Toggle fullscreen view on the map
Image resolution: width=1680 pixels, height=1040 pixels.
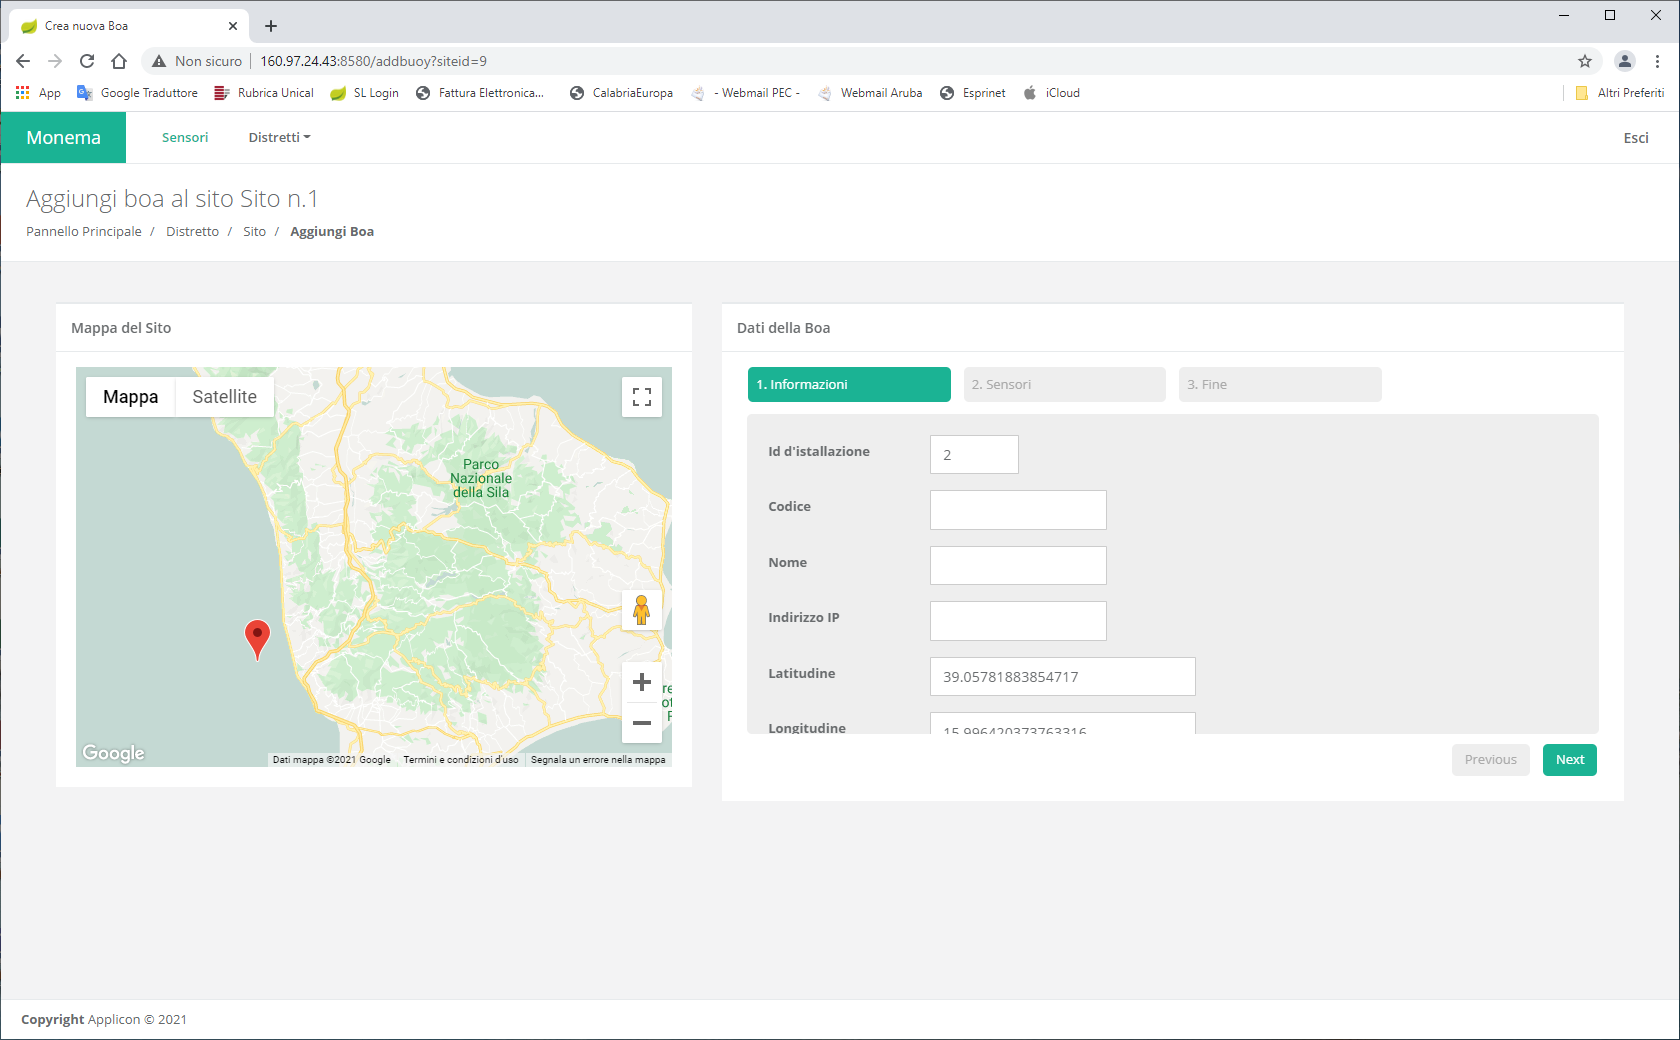pos(641,397)
